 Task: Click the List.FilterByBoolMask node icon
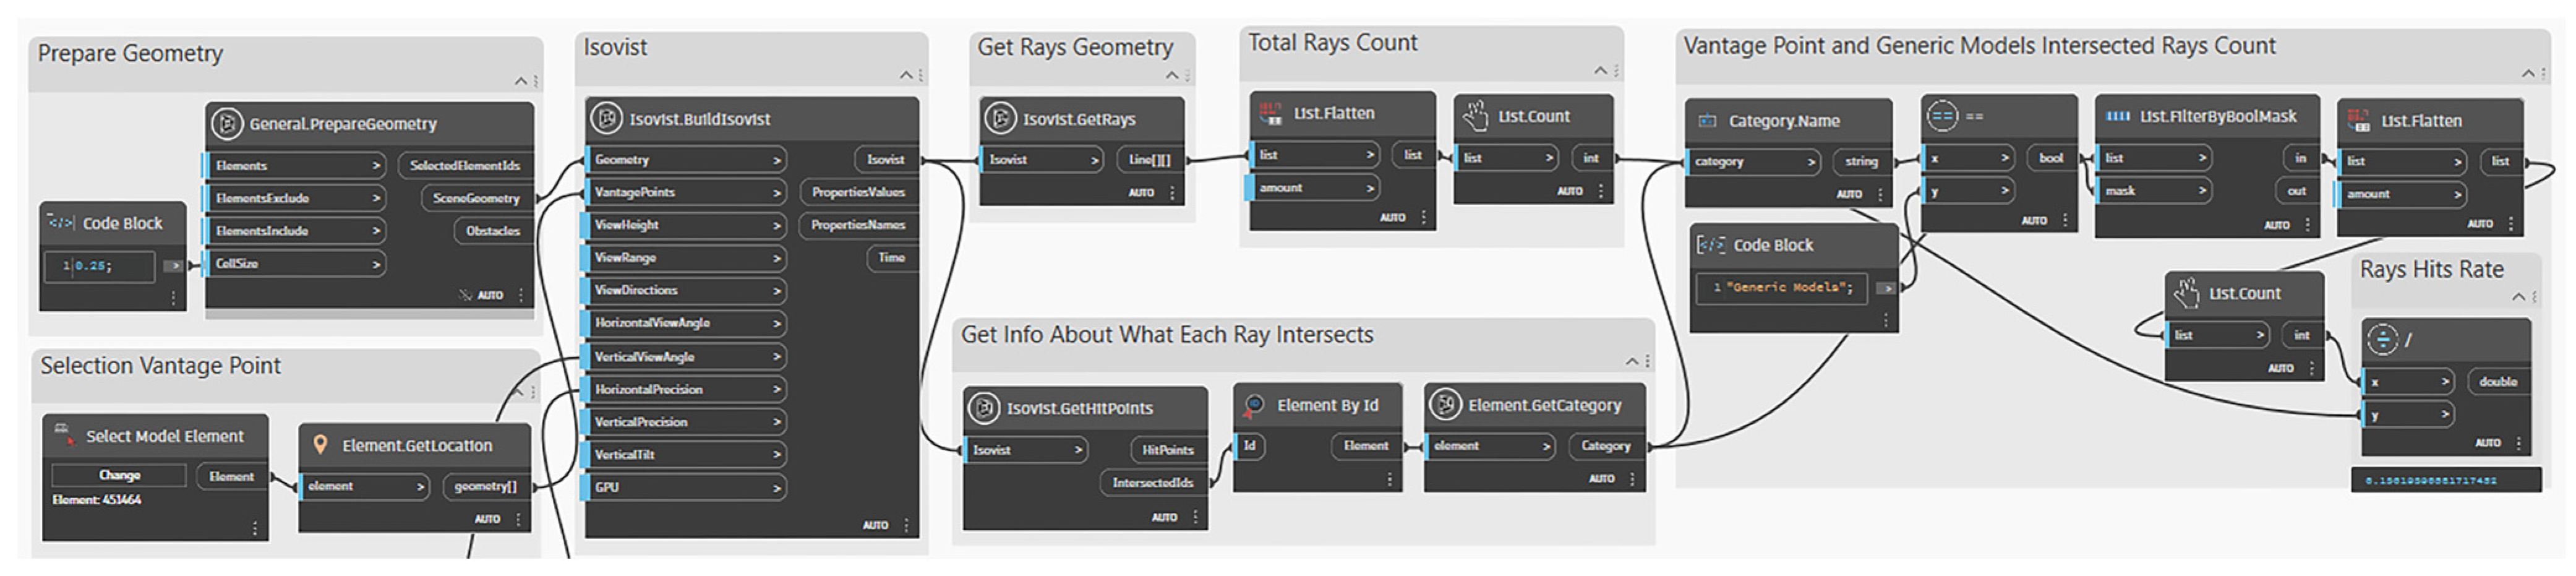click(2117, 117)
